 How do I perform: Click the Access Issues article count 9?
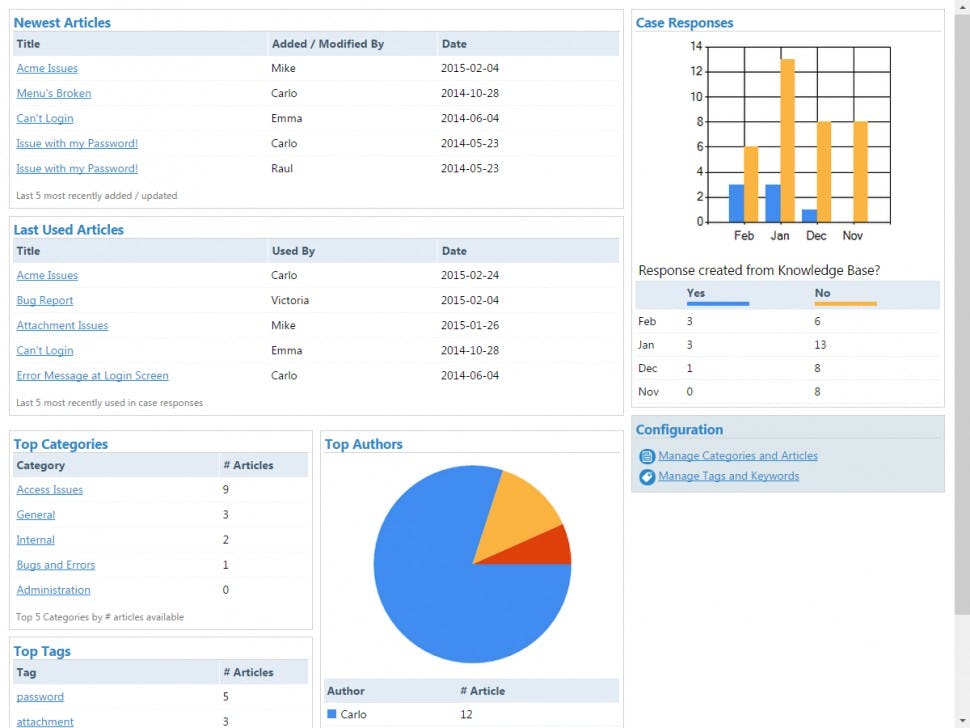pyautogui.click(x=225, y=490)
